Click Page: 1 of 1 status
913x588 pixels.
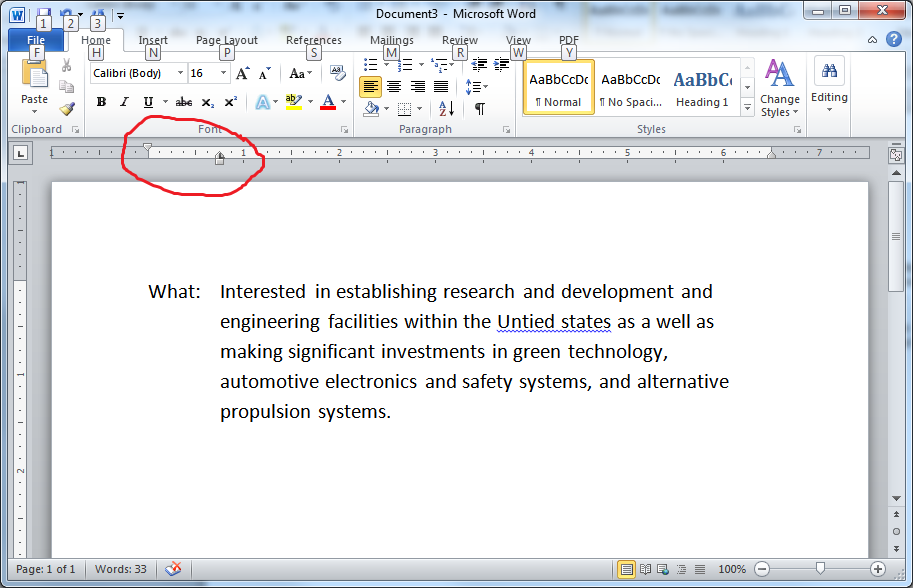(45, 569)
